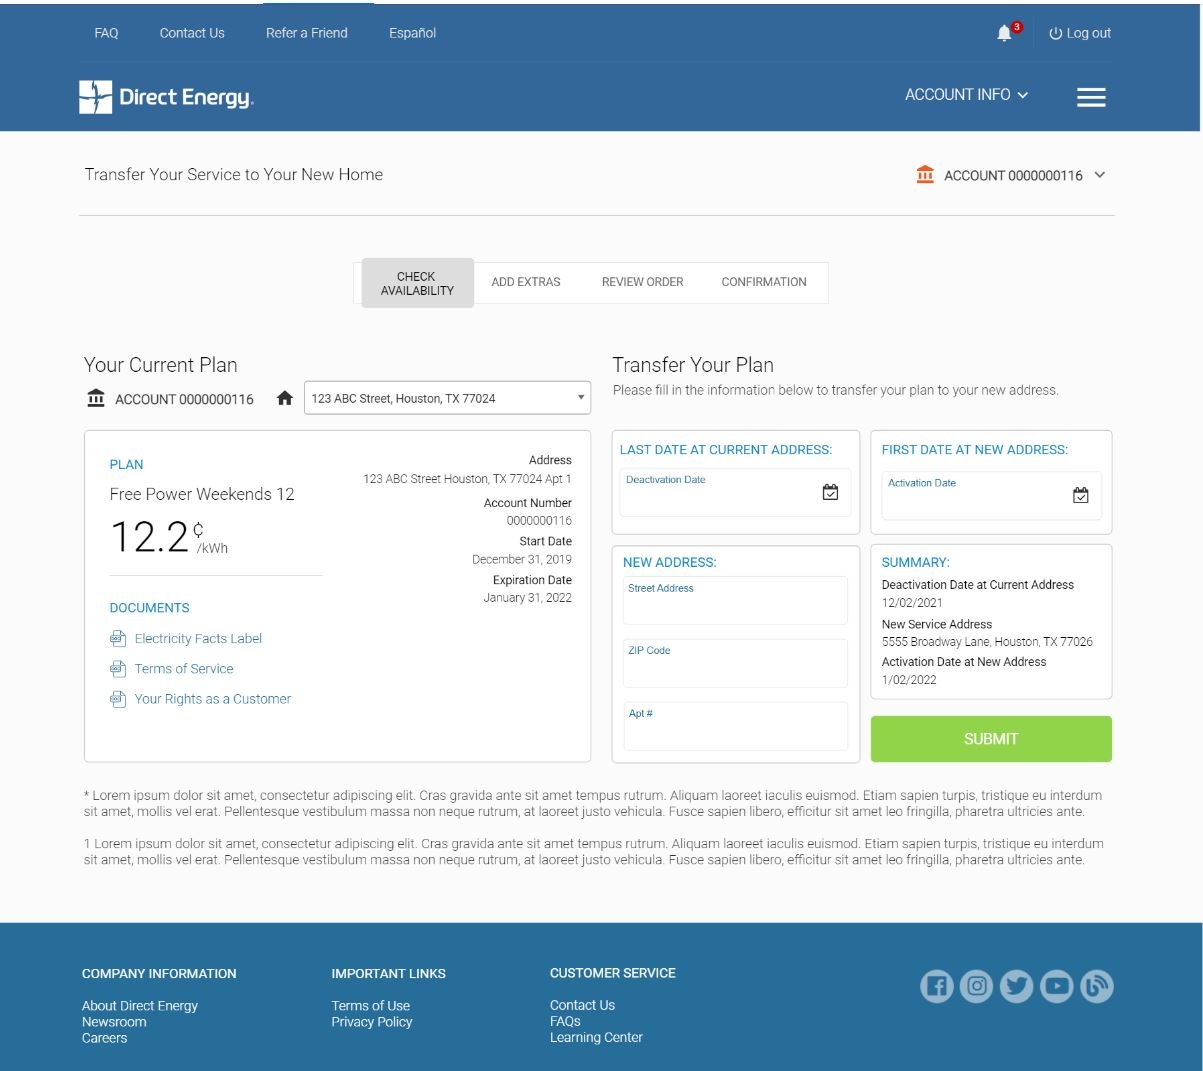This screenshot has width=1203, height=1071.
Task: Open the blog feed social icon
Action: [x=1097, y=987]
